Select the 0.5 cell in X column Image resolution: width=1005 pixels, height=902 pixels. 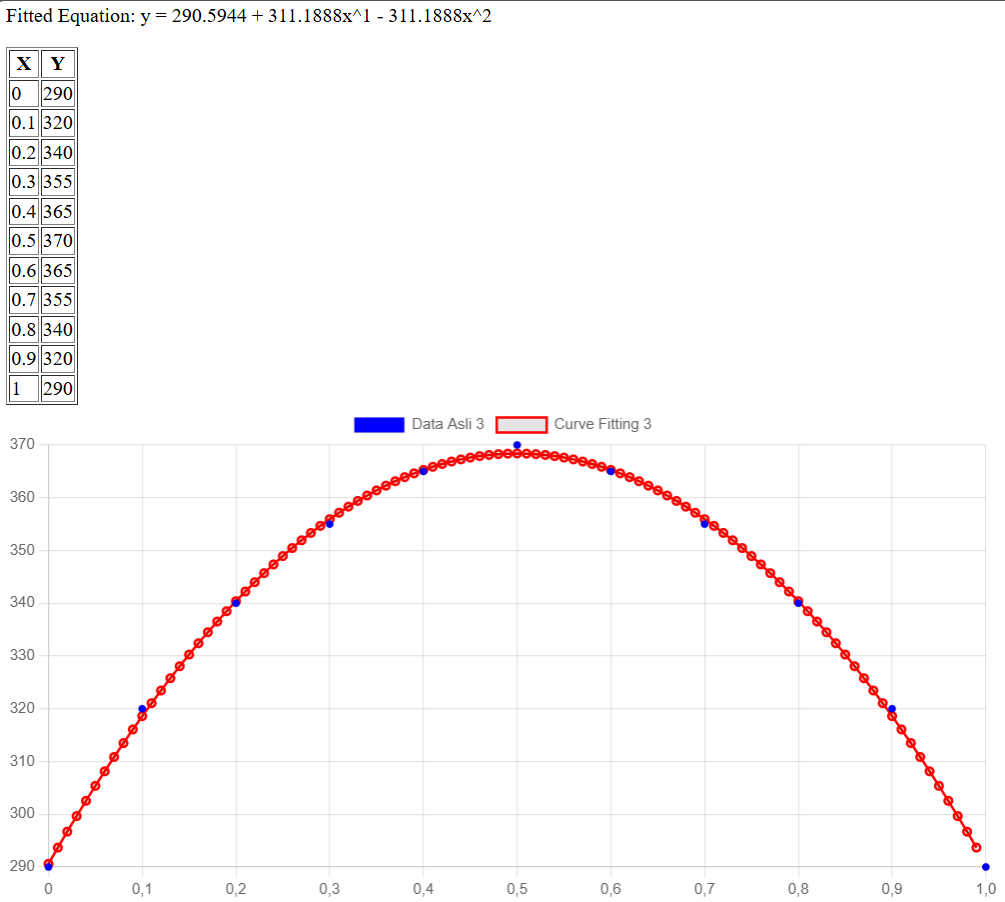pos(23,241)
